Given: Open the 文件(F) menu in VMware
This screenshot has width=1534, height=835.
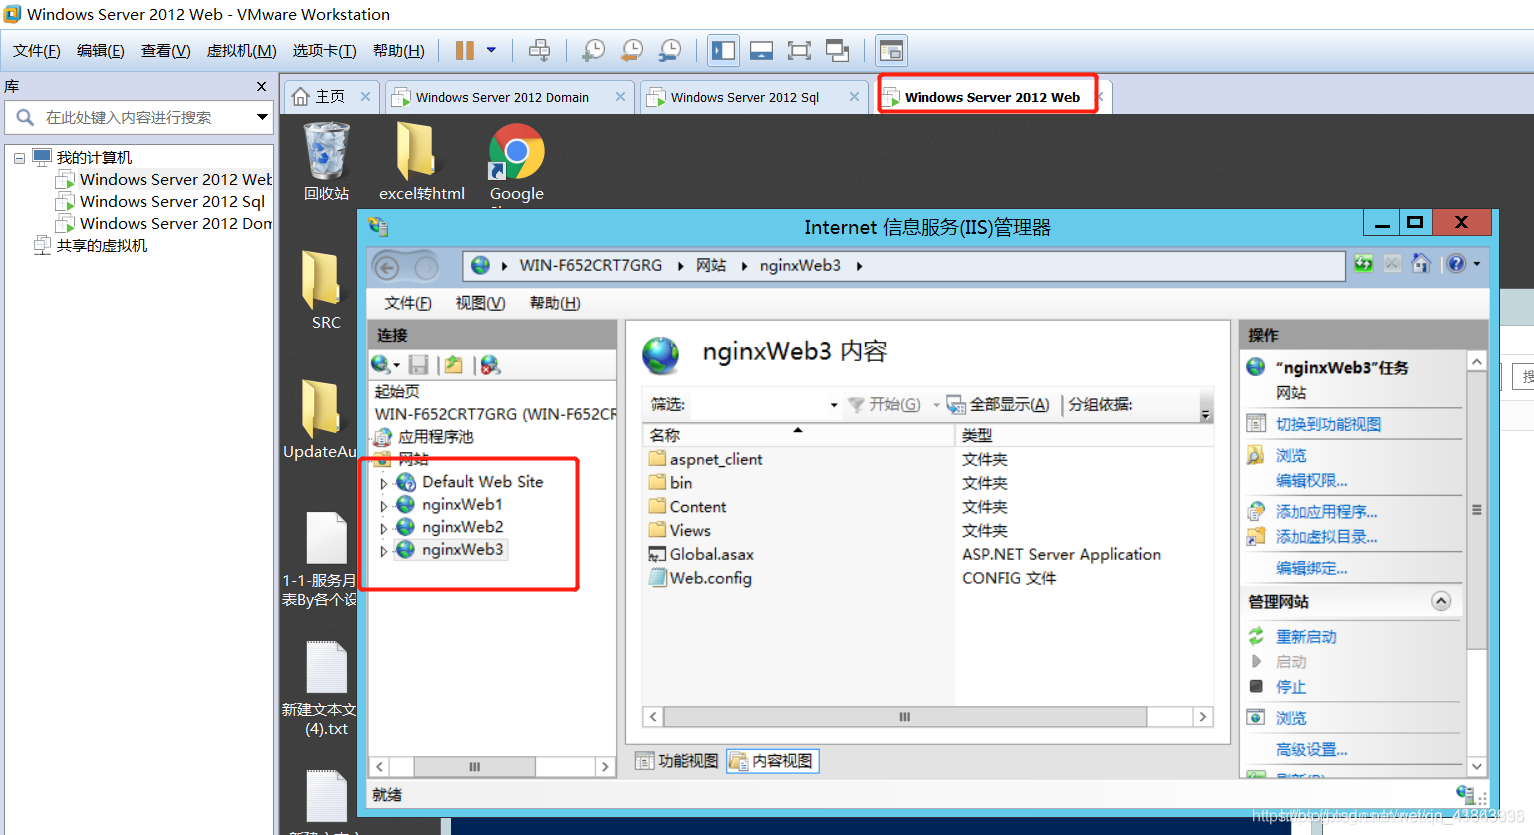Looking at the screenshot, I should 37,51.
